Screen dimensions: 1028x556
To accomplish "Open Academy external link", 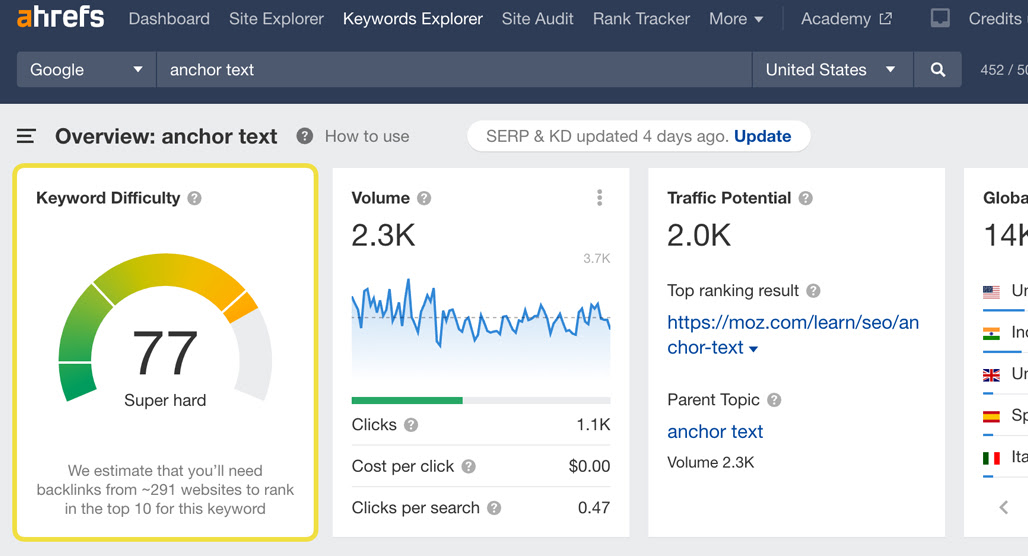I will 846,19.
